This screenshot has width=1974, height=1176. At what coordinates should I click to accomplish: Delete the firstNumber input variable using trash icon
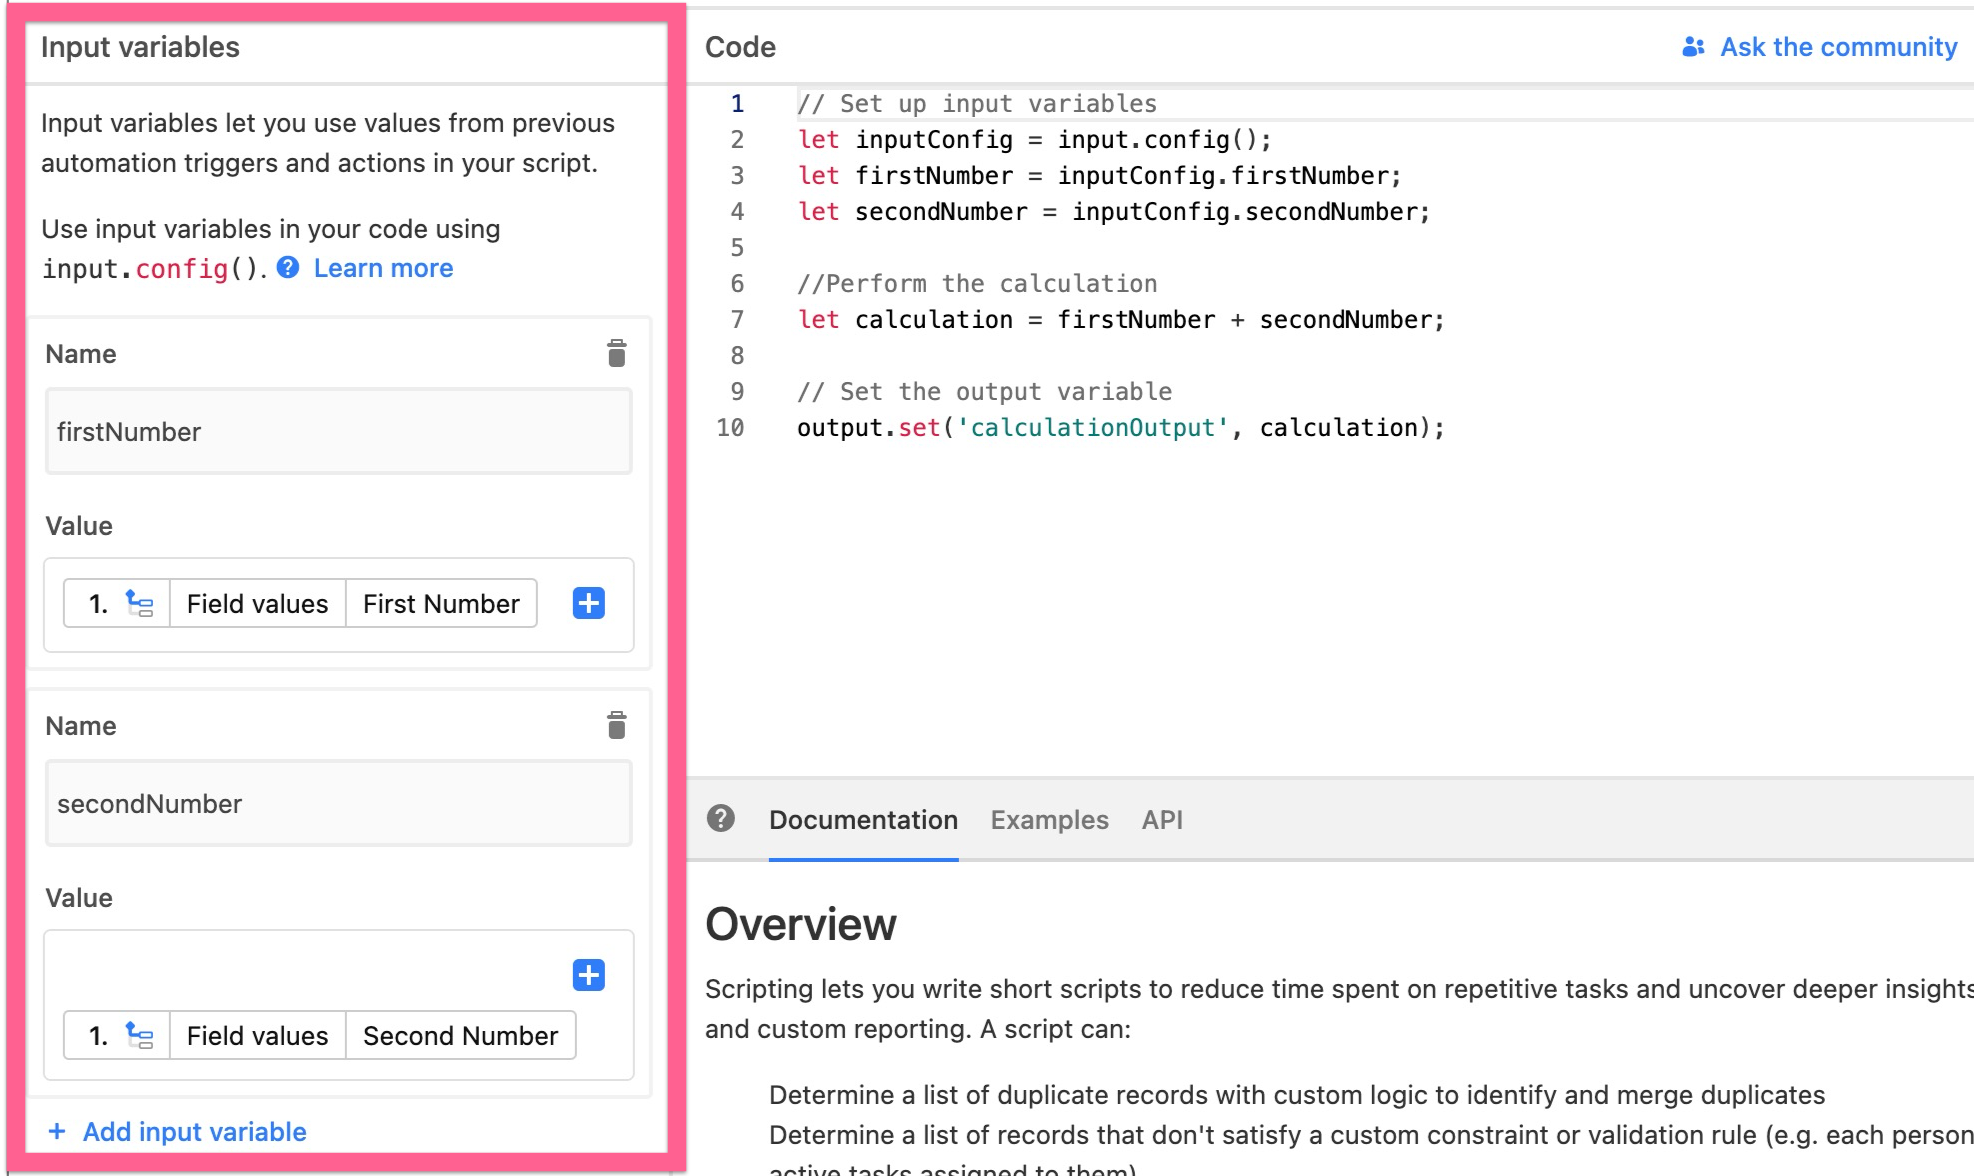[617, 354]
